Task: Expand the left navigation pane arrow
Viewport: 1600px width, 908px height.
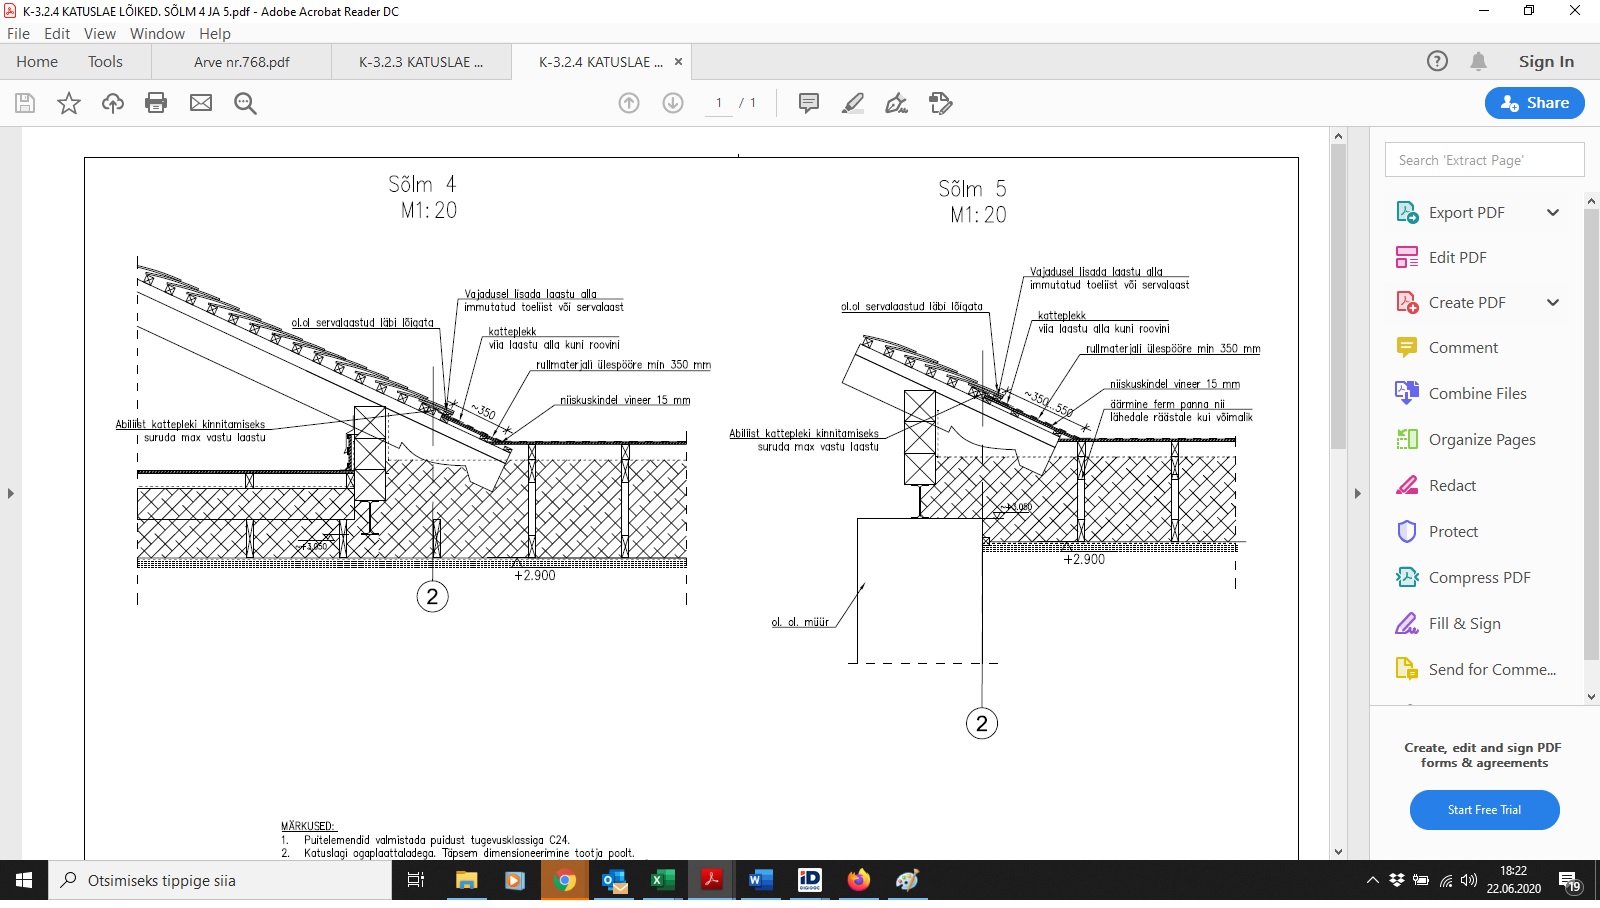Action: [x=11, y=493]
